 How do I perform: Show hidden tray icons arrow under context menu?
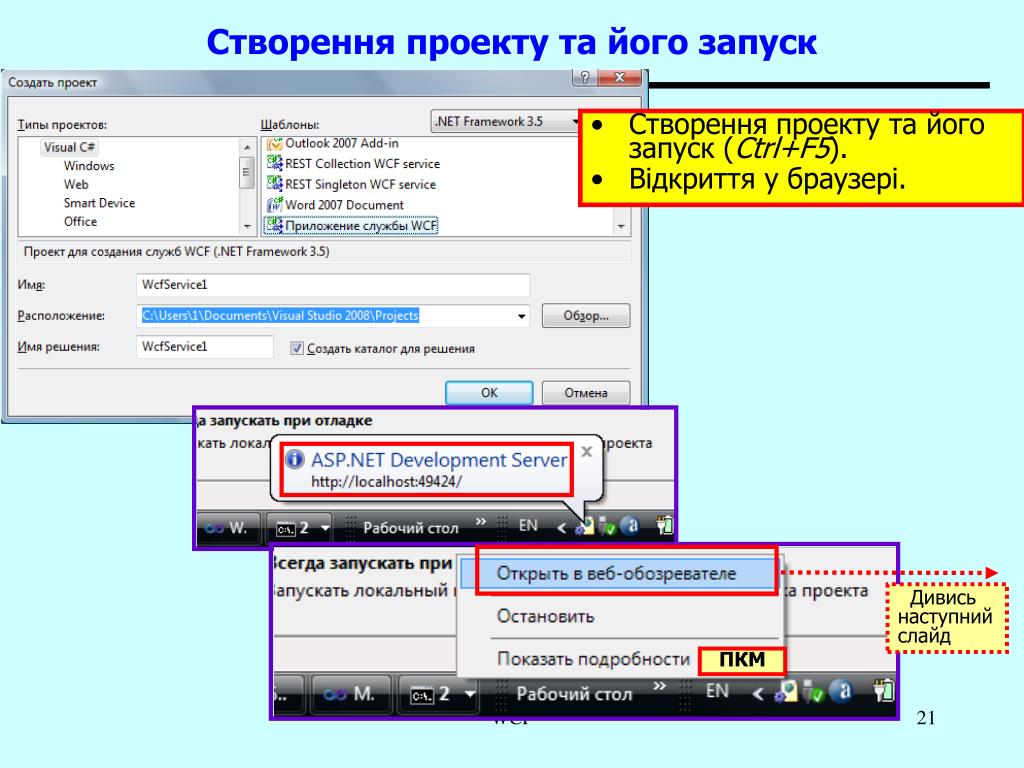pos(758,694)
